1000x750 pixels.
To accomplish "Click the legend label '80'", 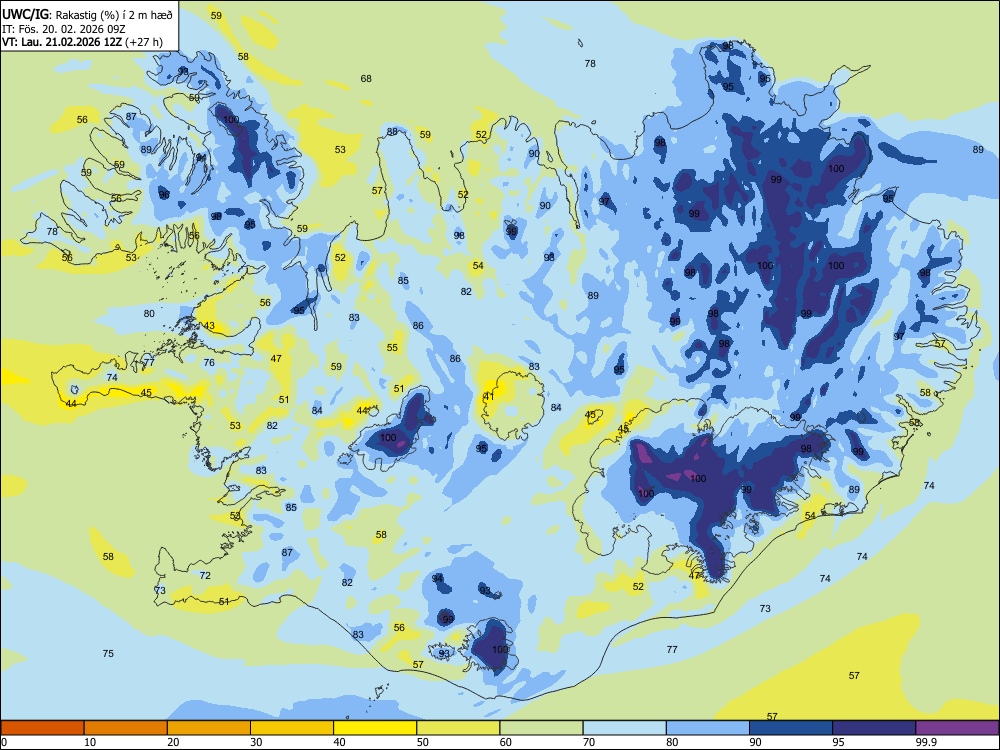I will (x=672, y=742).
